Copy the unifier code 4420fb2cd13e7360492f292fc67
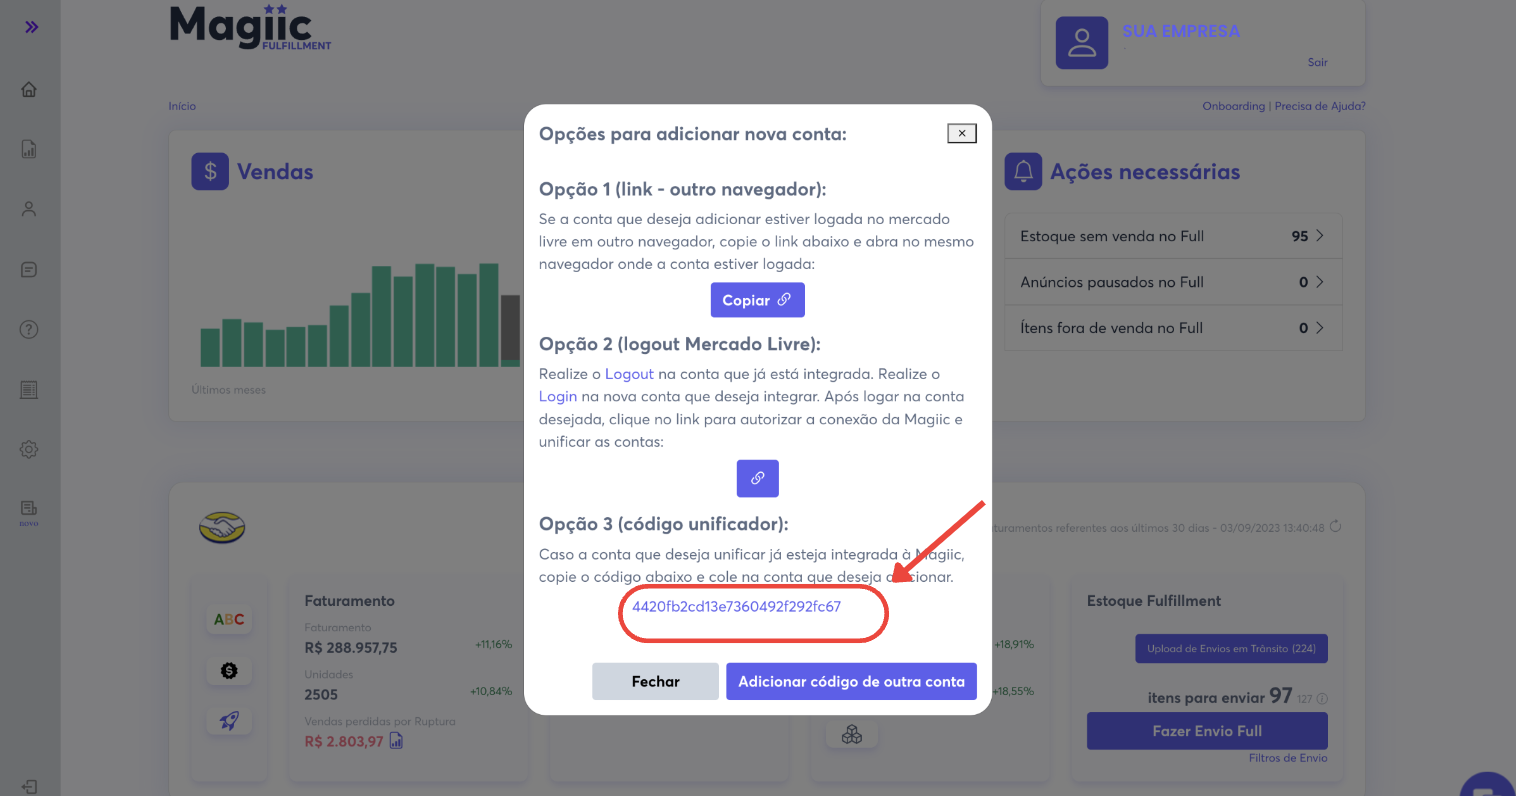This screenshot has height=796, width=1516. (x=736, y=606)
